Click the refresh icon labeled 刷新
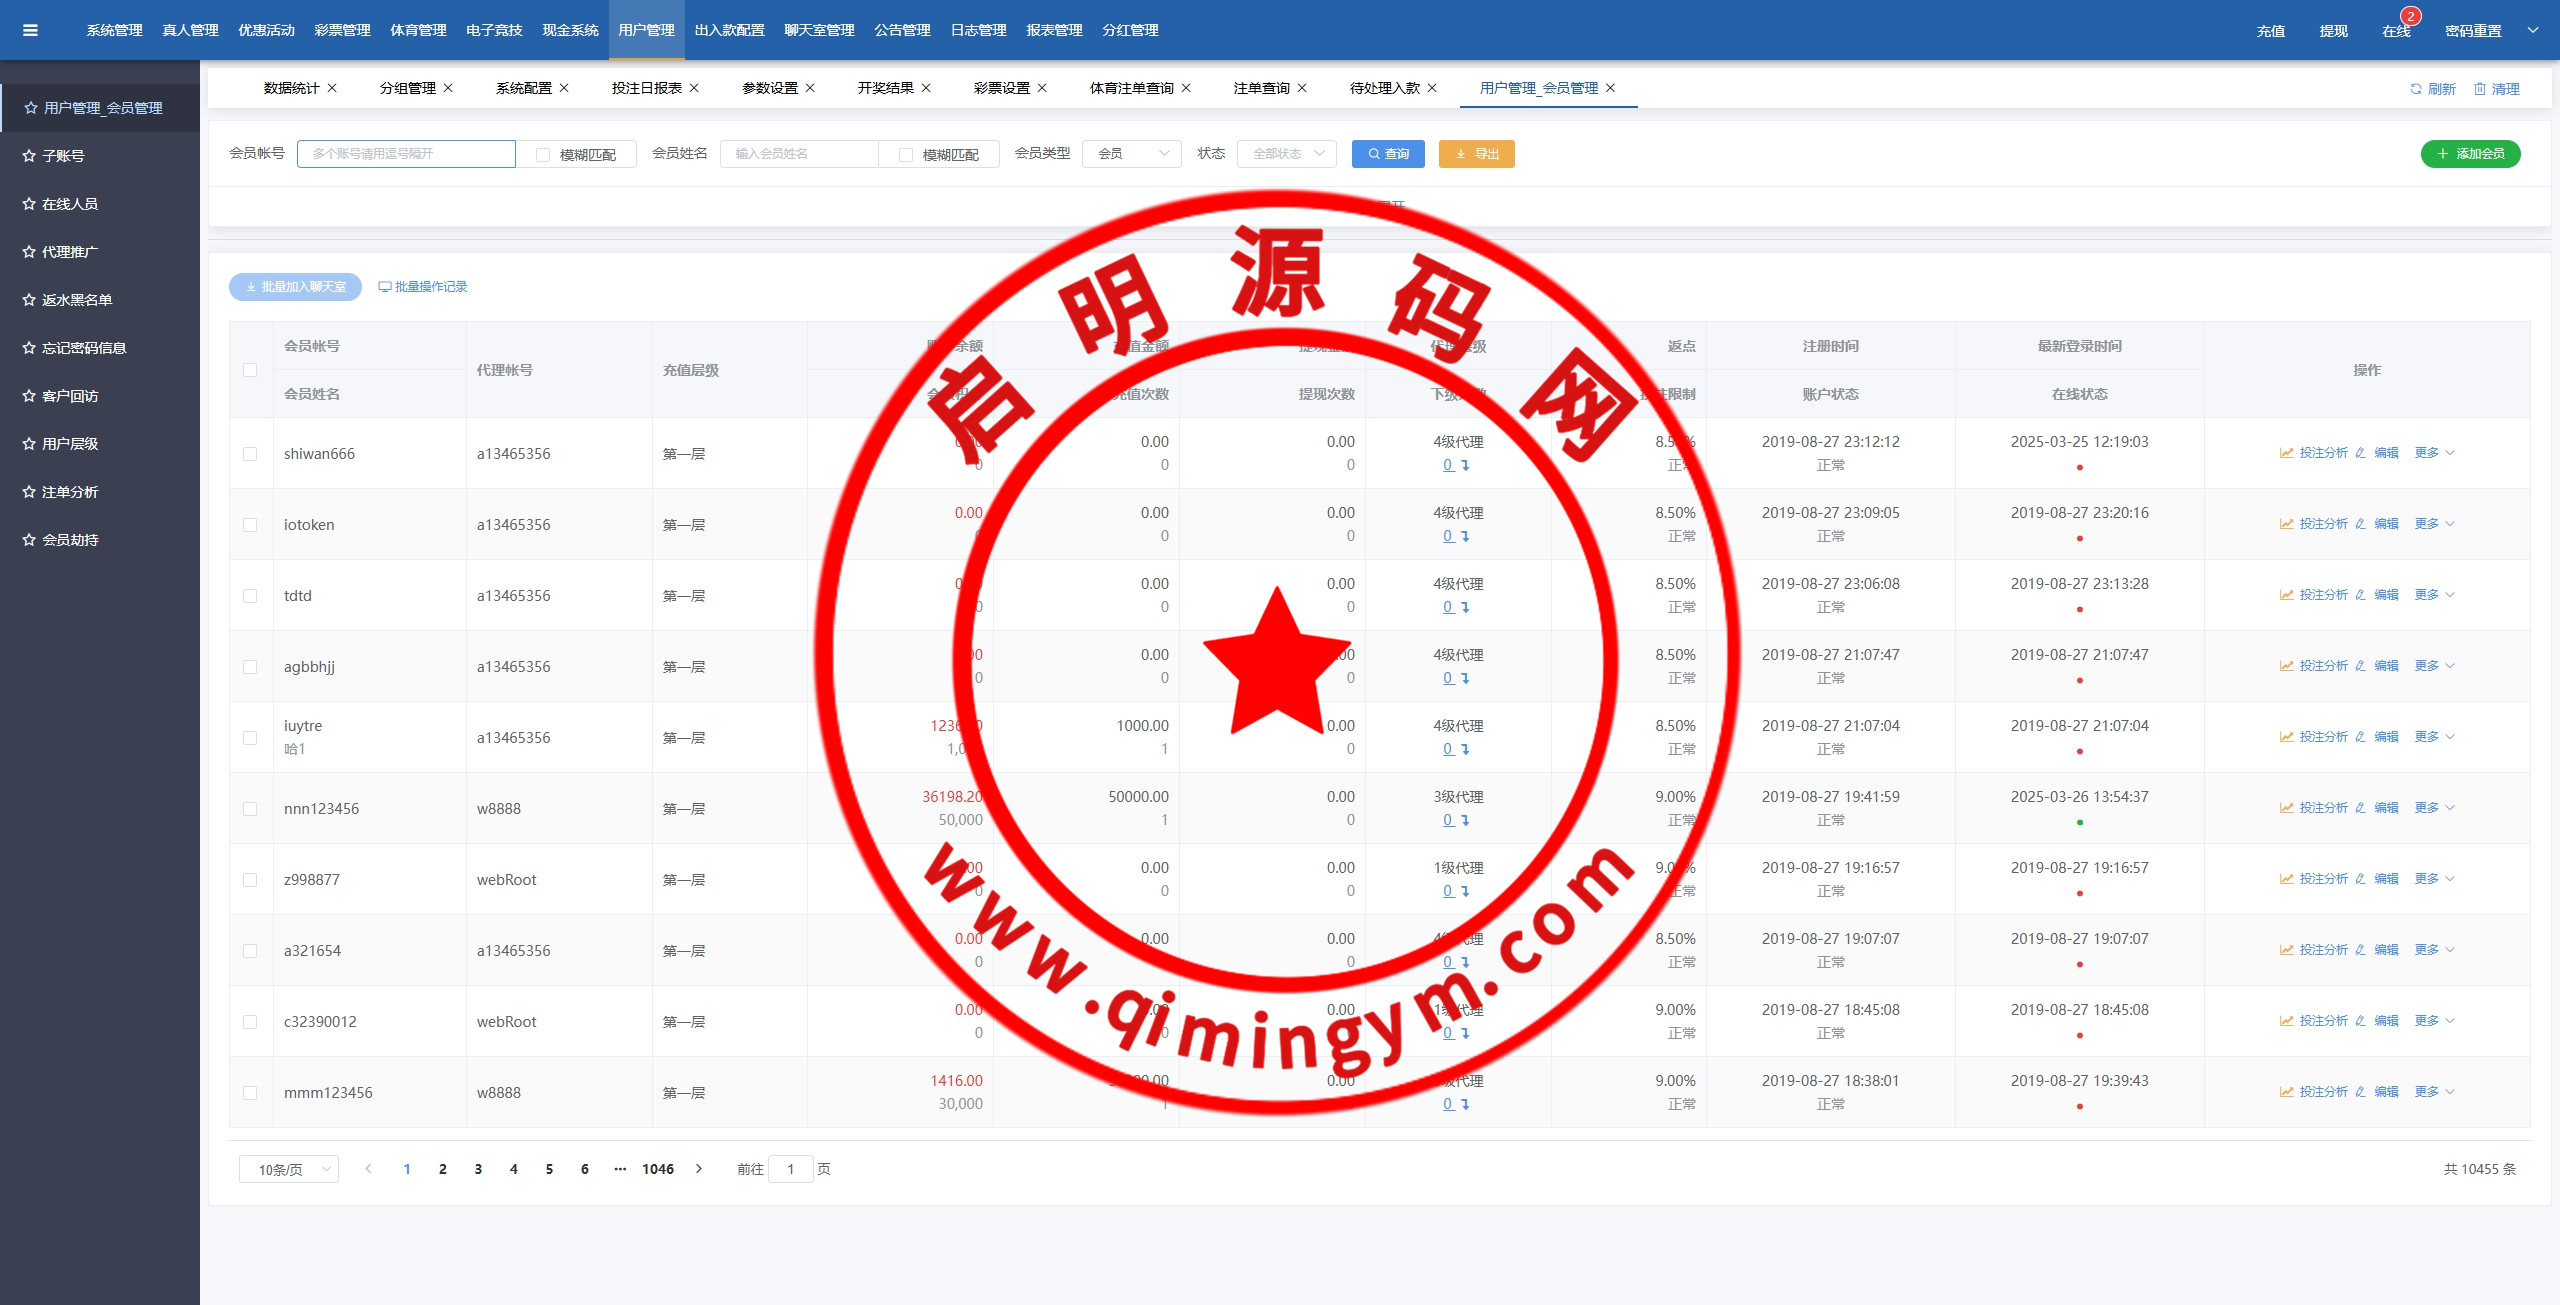Viewport: 2560px width, 1305px height. coord(2416,89)
